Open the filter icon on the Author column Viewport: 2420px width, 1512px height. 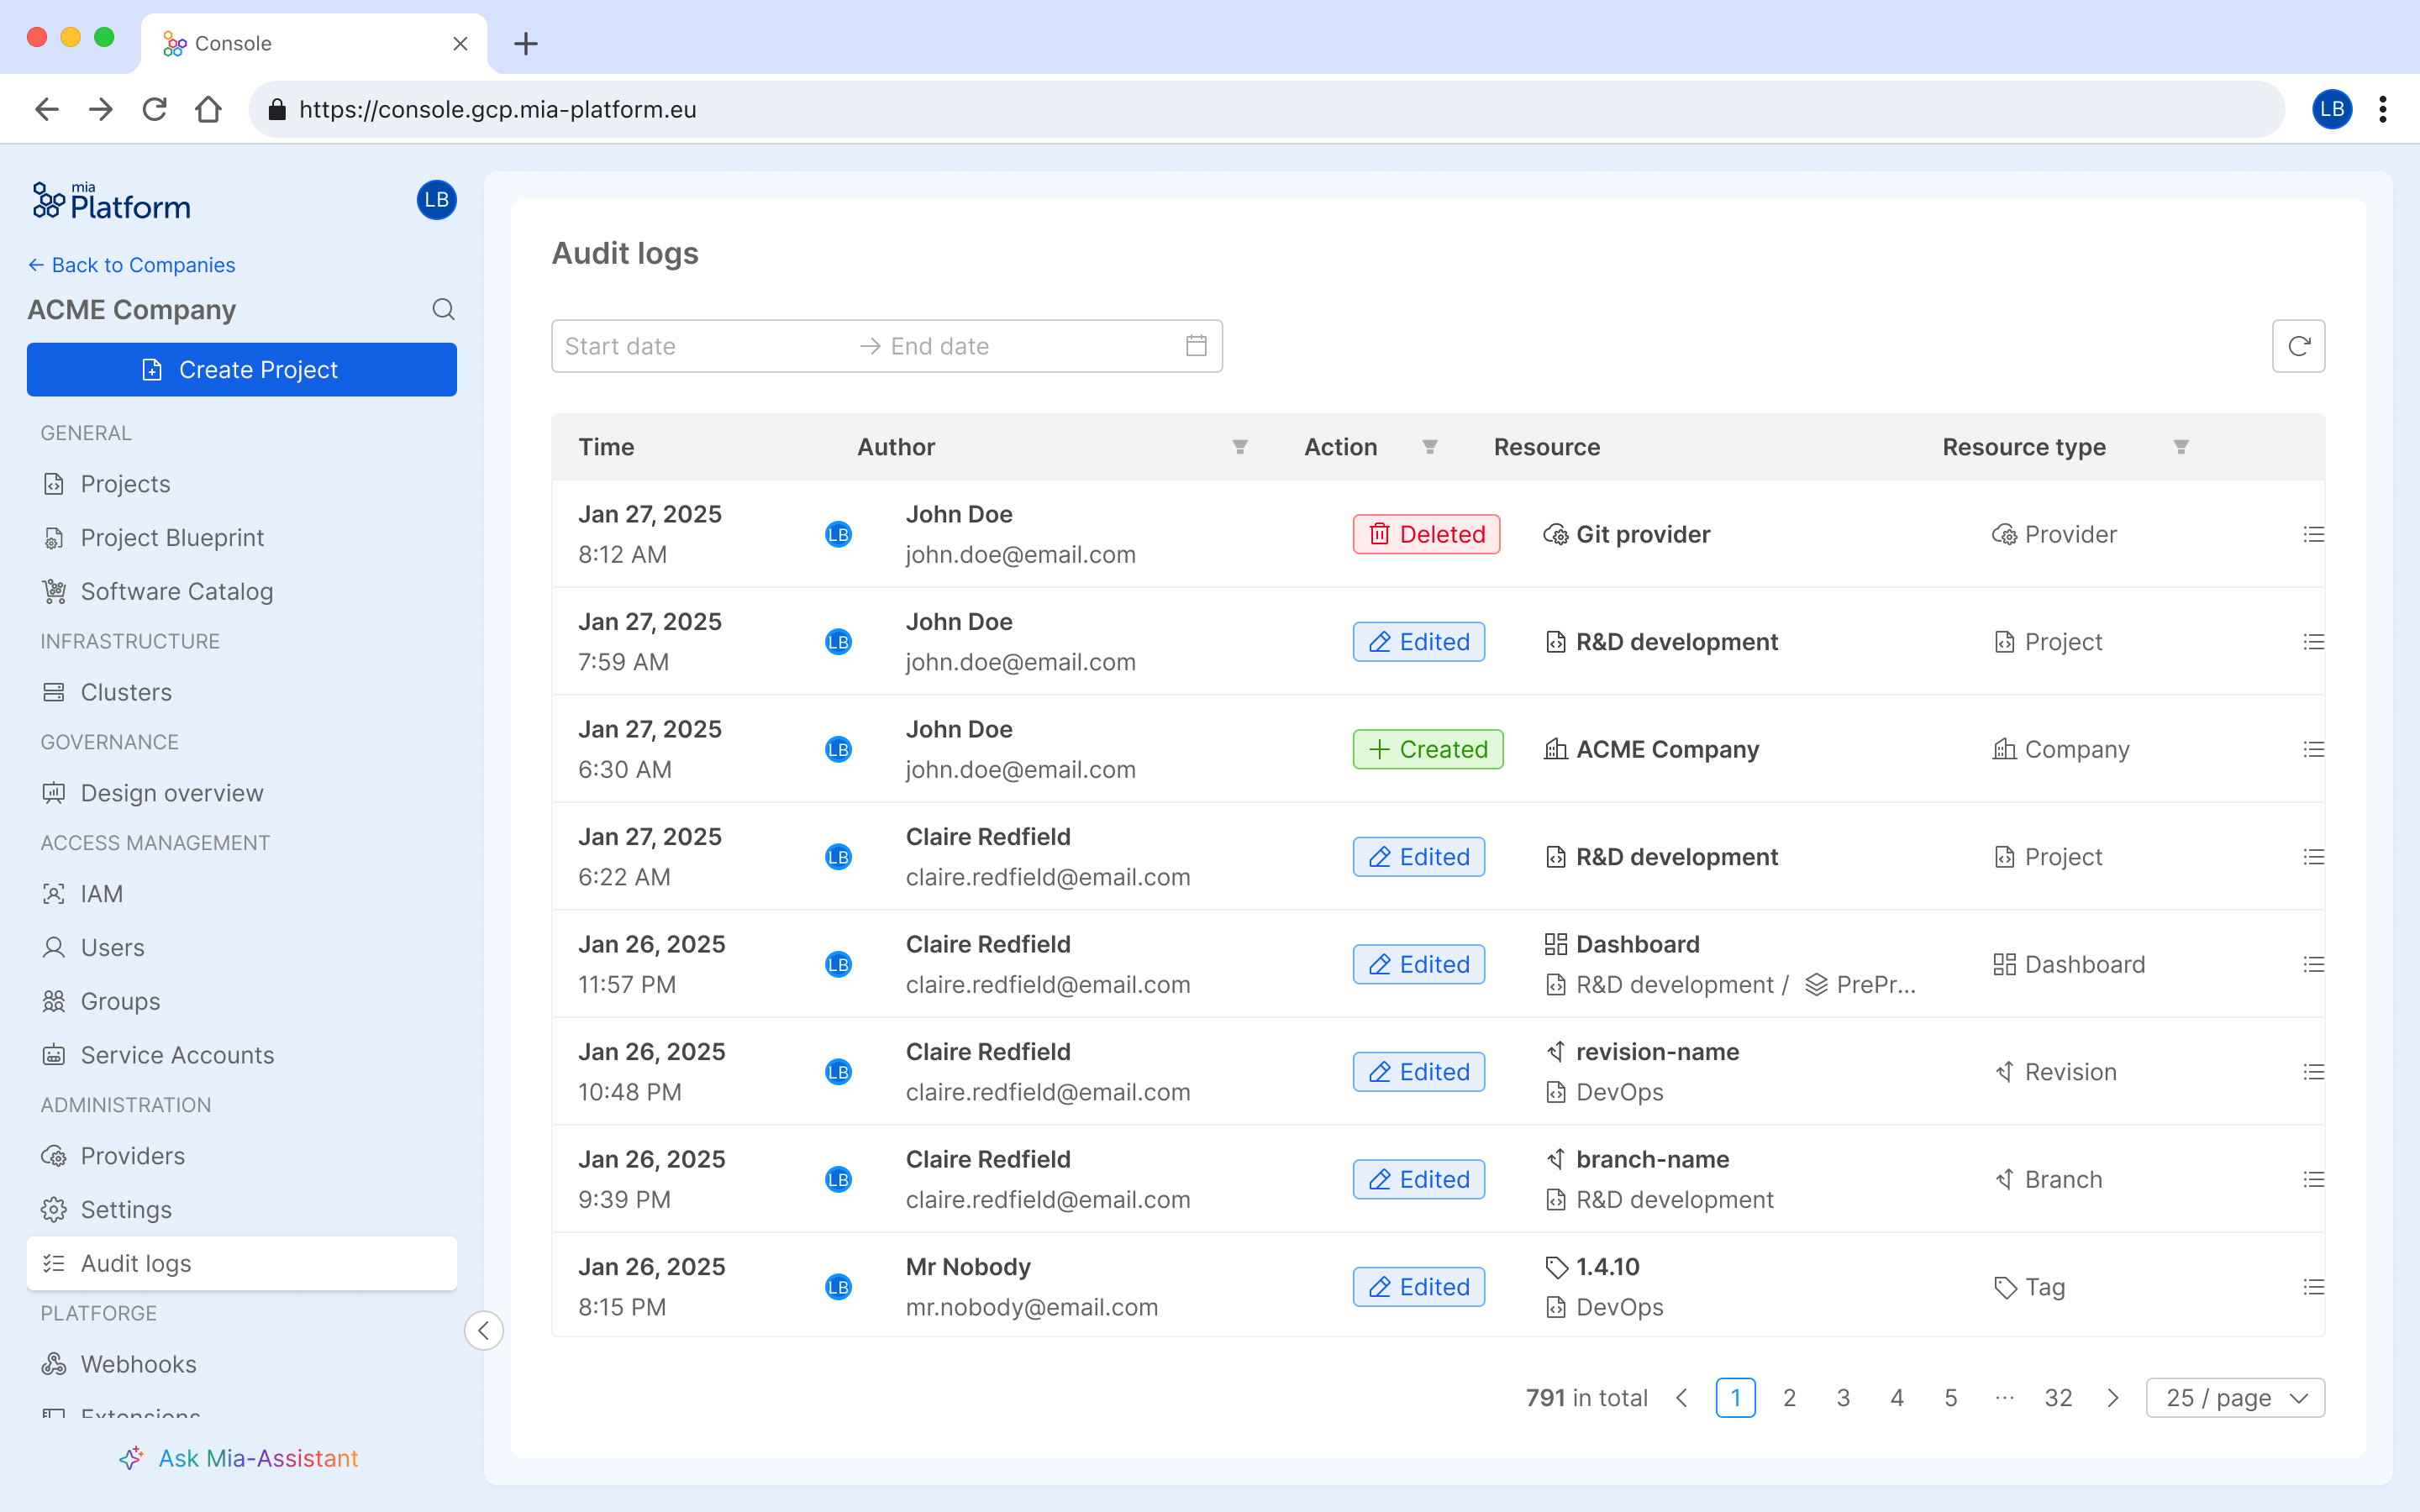coord(1240,447)
